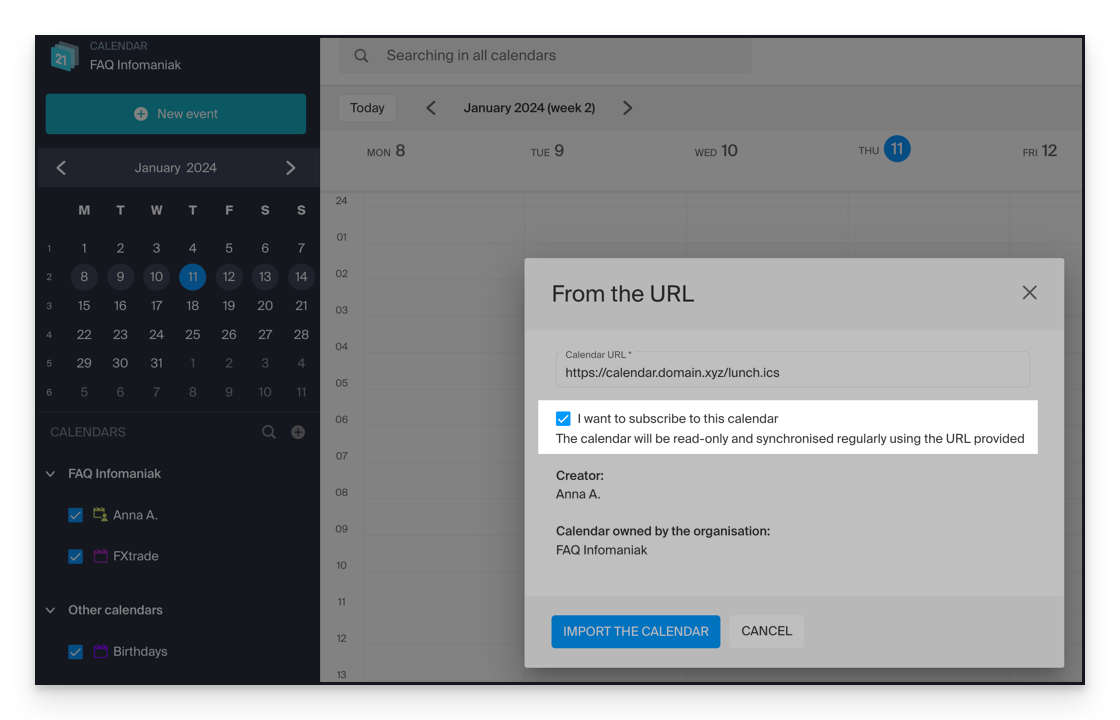Click the purple Birthdays calendar icon
This screenshot has width=1120, height=720.
(100, 651)
